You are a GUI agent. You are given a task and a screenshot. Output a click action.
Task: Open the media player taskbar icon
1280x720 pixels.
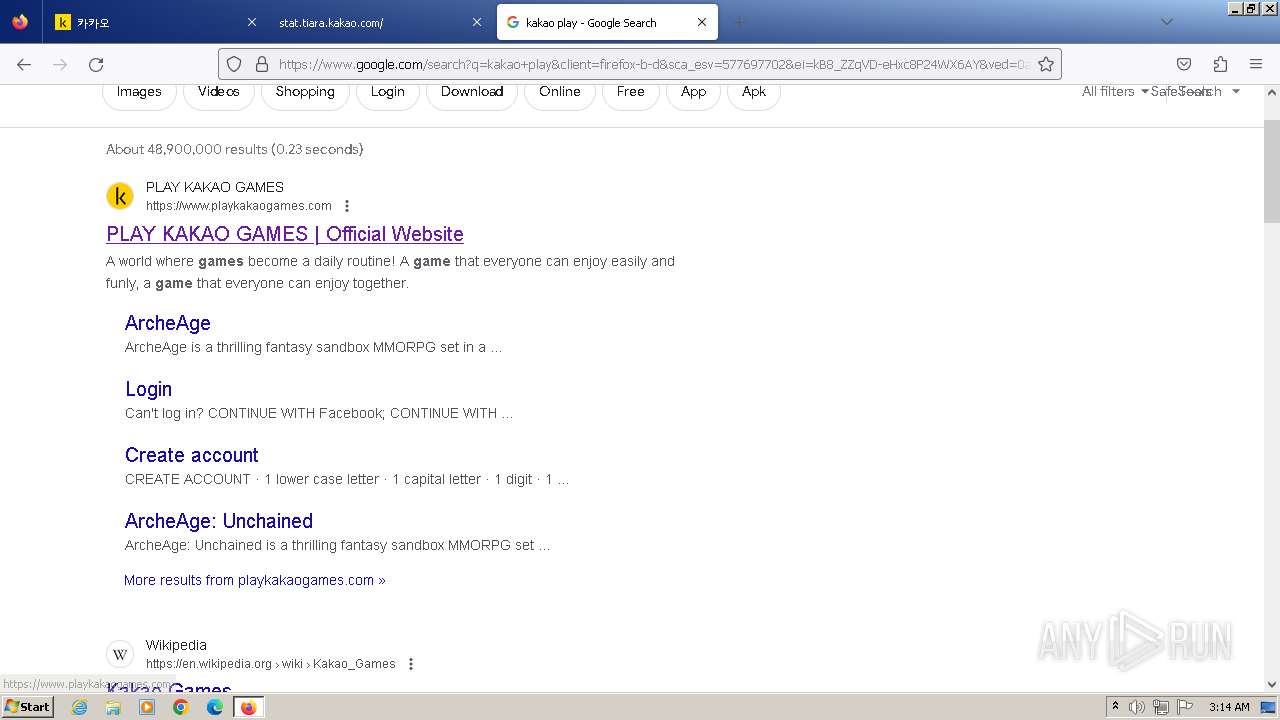147,707
